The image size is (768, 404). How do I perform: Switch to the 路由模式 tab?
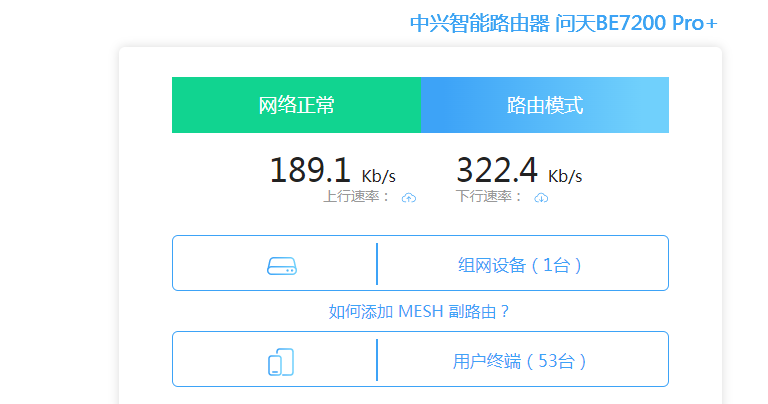tap(545, 105)
